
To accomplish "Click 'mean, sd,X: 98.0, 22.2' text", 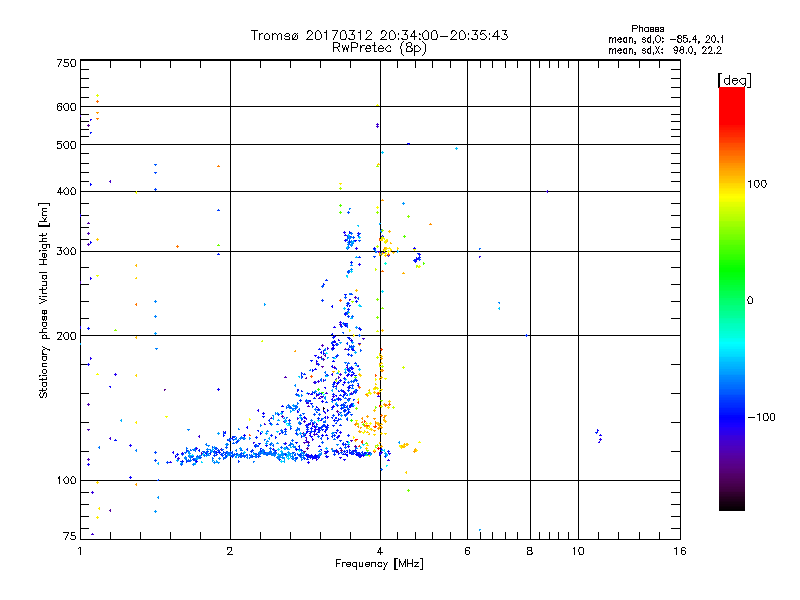I will [x=665, y=50].
